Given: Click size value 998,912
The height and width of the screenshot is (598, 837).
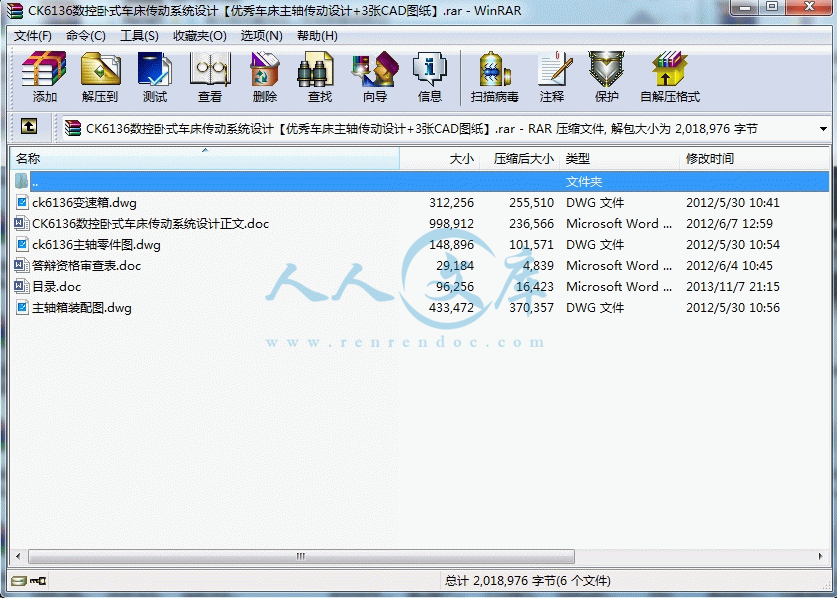Looking at the screenshot, I should pos(451,224).
